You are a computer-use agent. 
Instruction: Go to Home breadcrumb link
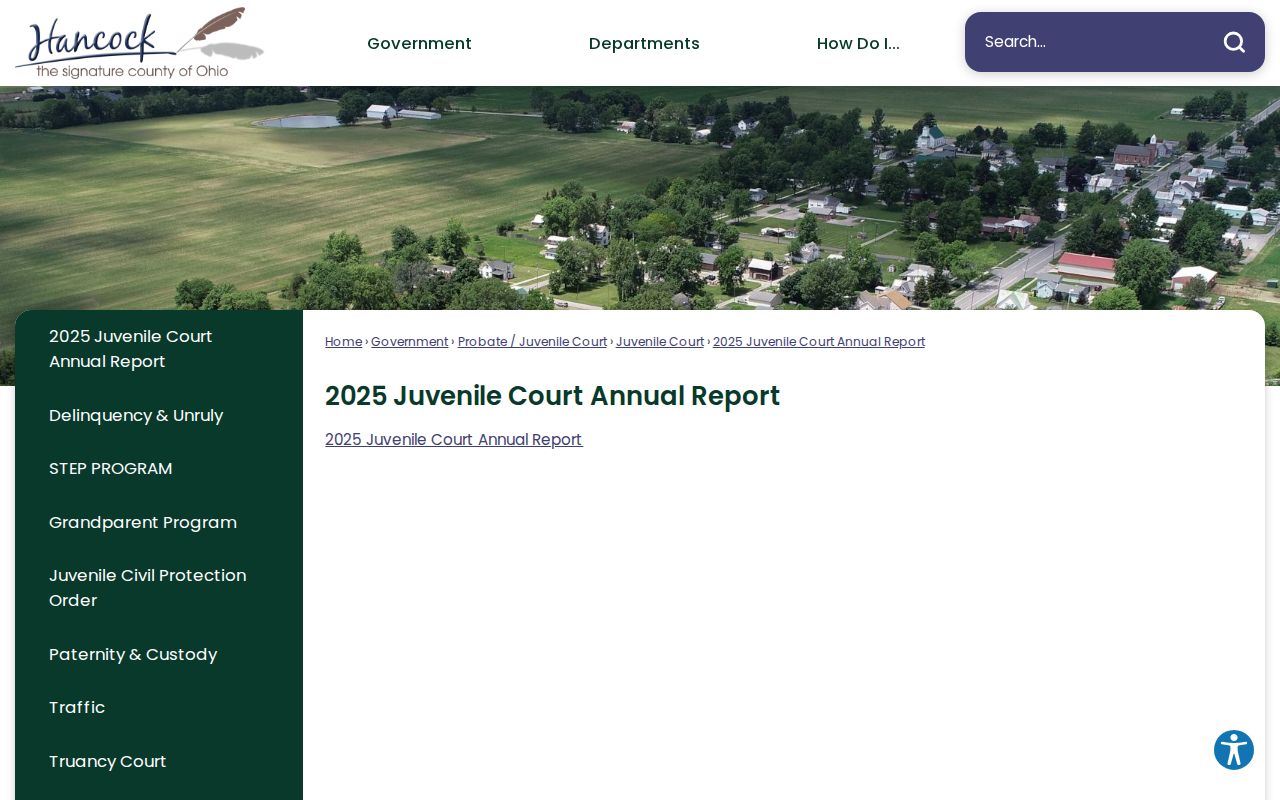(x=343, y=342)
